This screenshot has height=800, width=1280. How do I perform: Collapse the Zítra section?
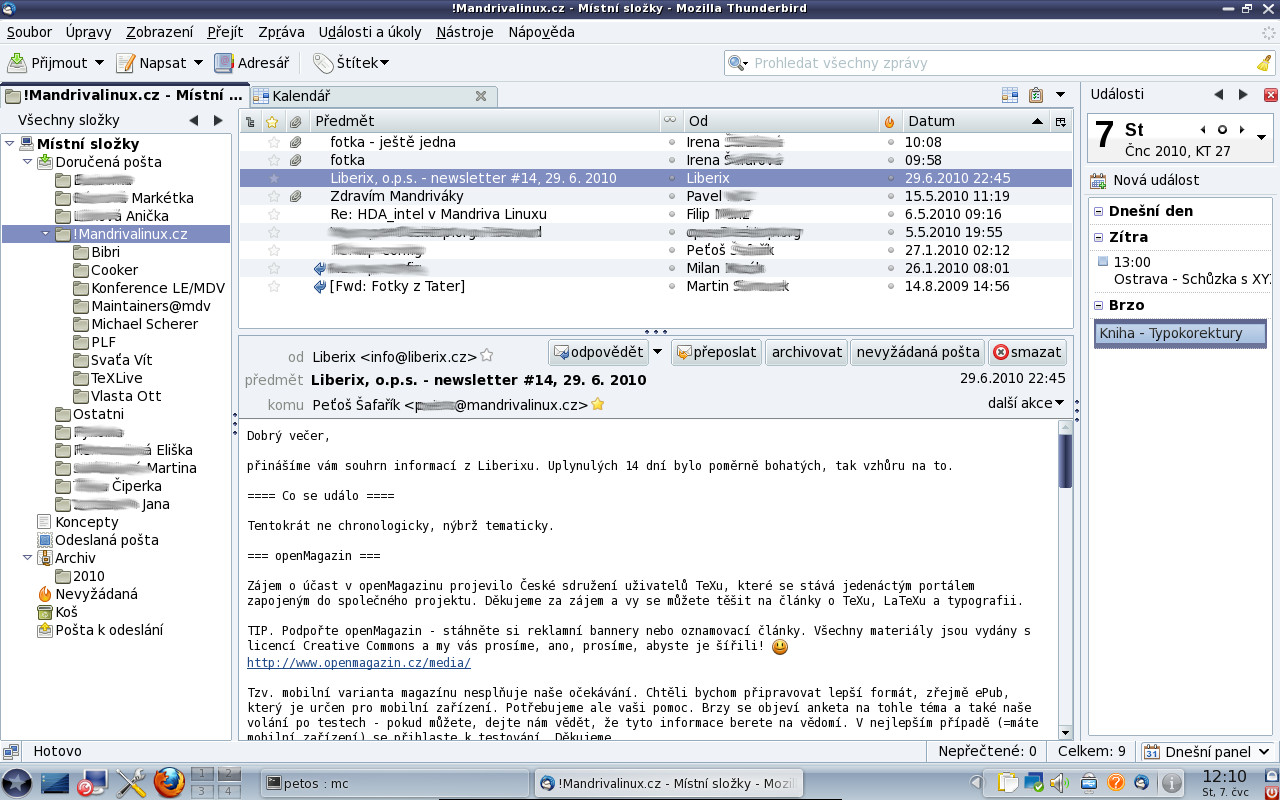click(x=1098, y=237)
